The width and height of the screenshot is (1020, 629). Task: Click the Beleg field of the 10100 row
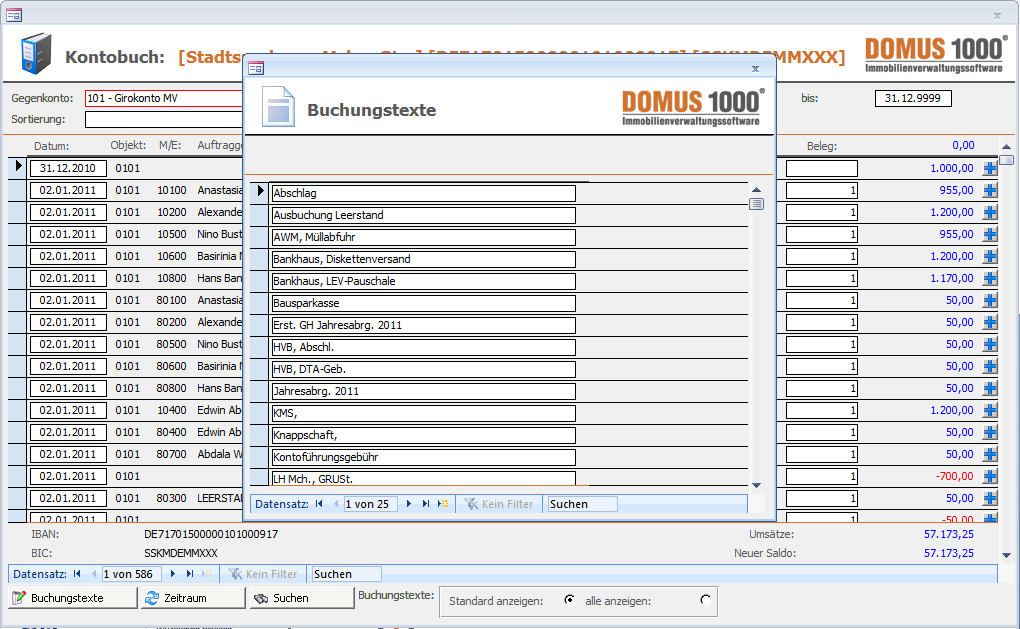[822, 191]
